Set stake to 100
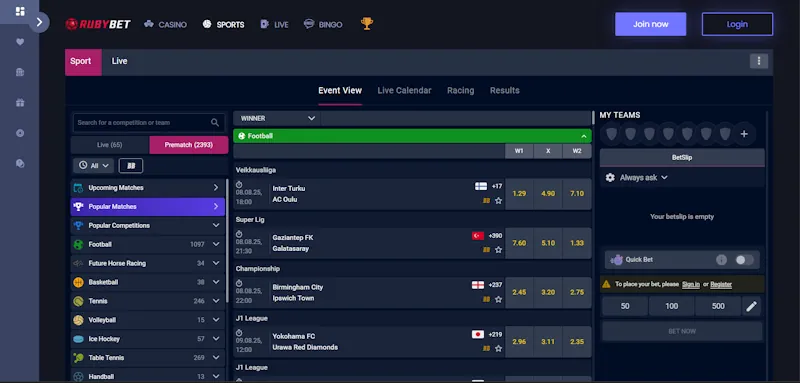 671,306
